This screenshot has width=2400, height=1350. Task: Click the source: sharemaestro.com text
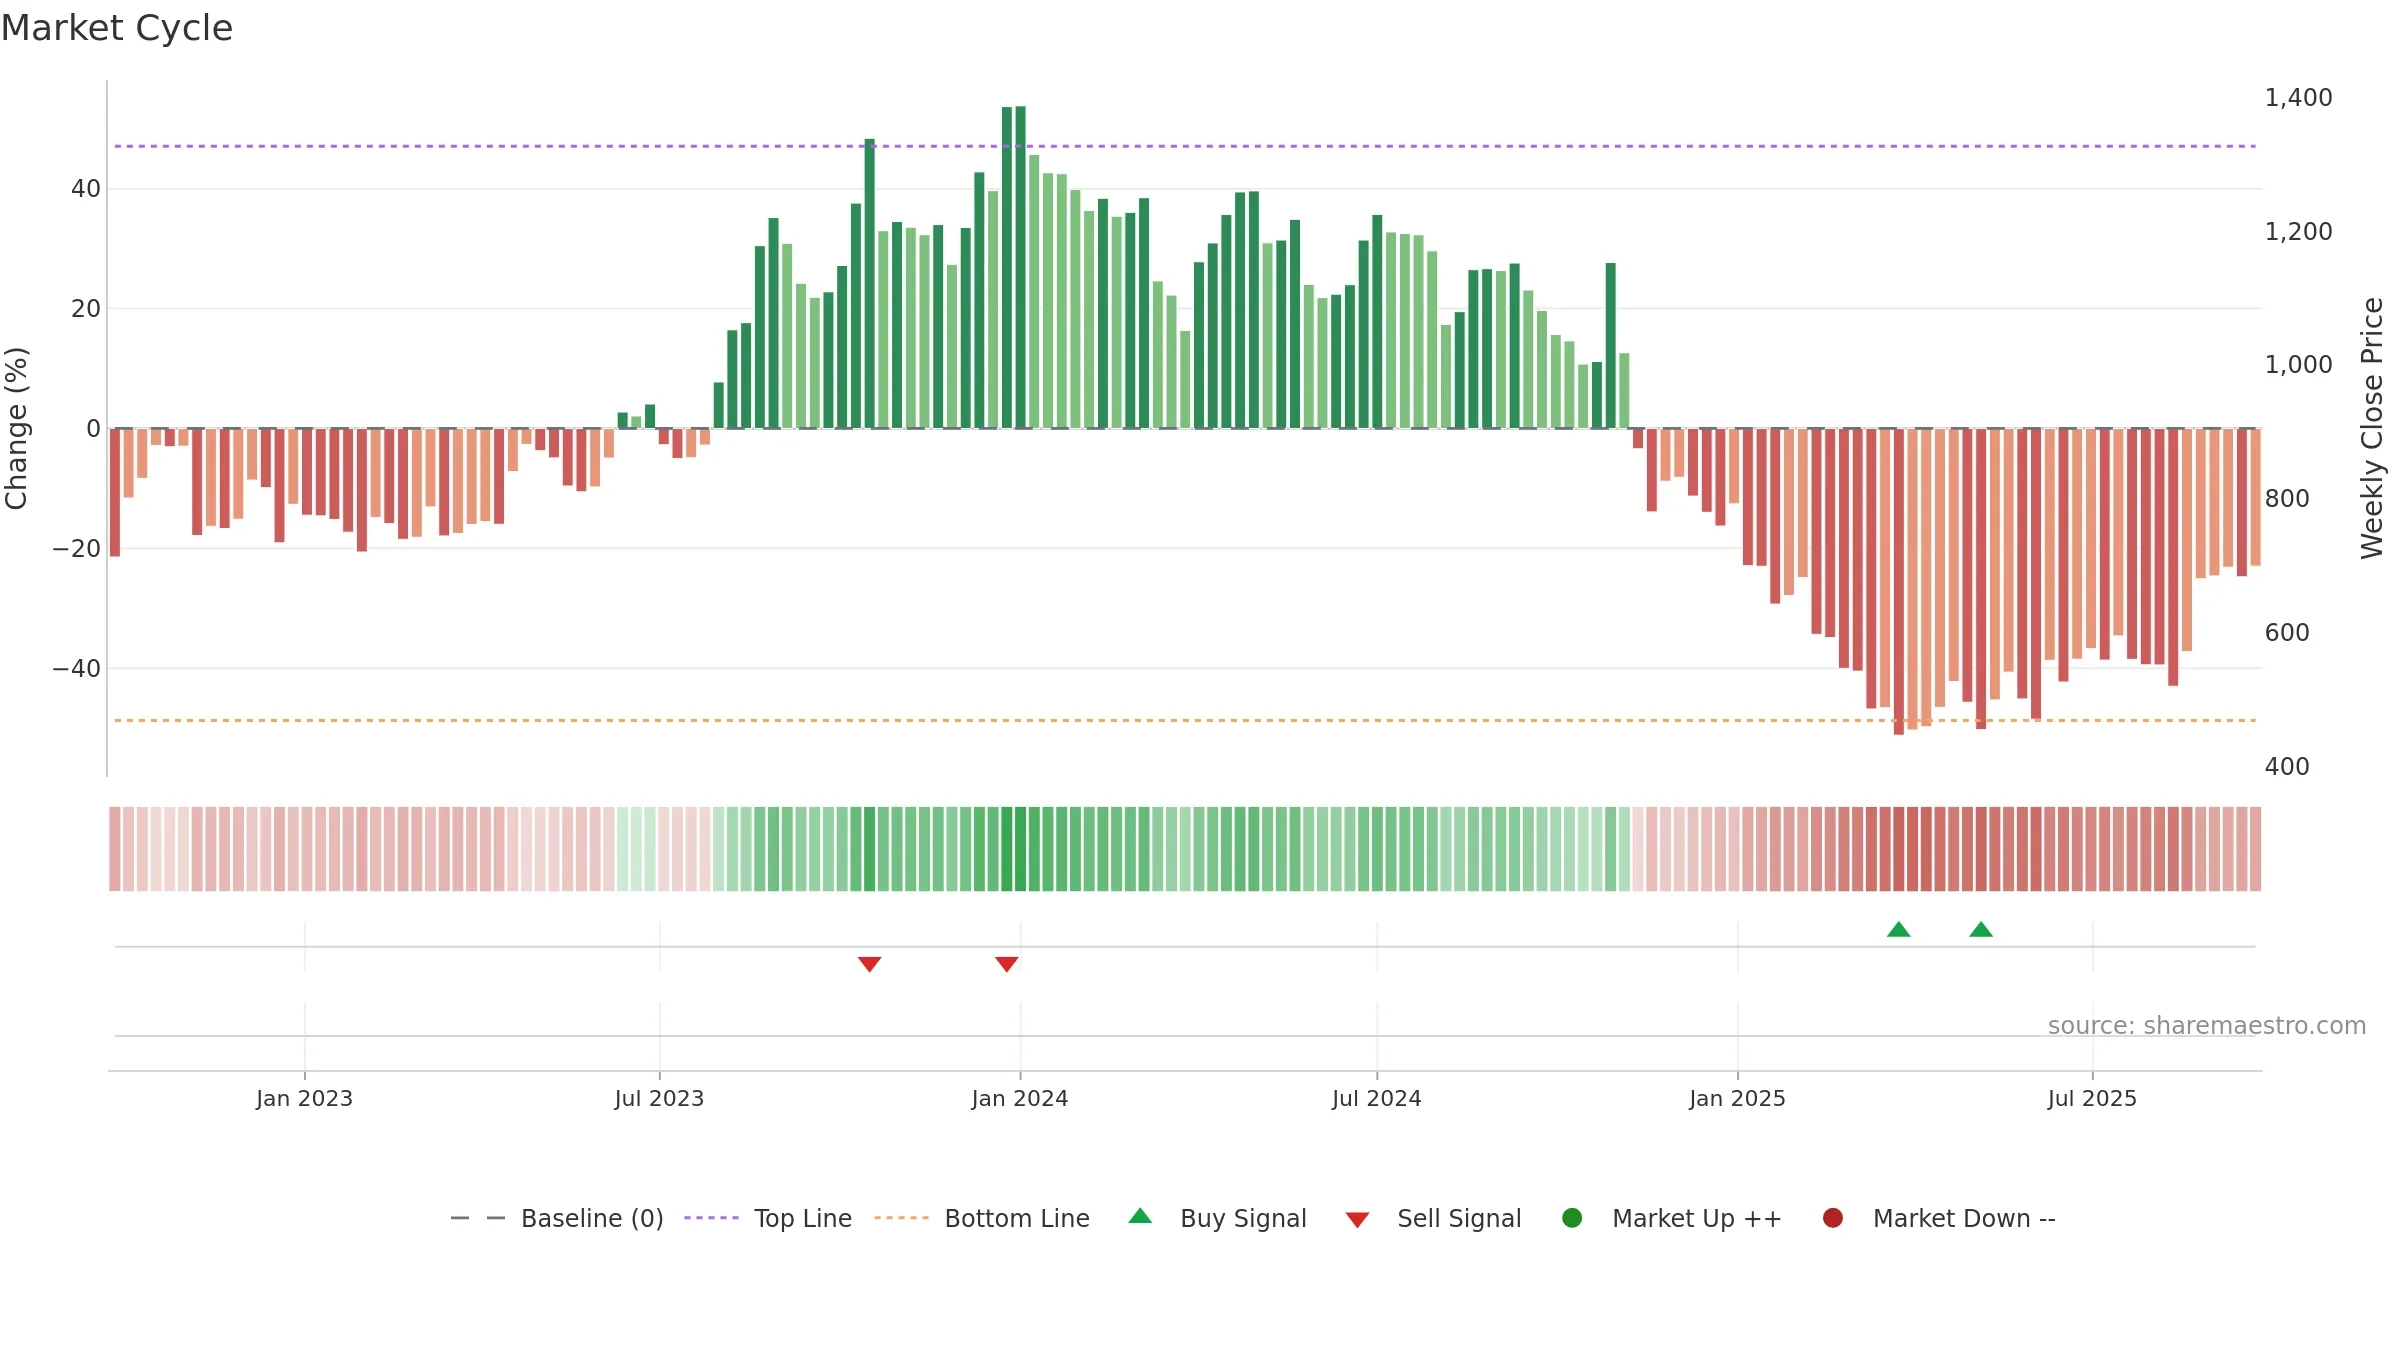click(x=2207, y=1026)
